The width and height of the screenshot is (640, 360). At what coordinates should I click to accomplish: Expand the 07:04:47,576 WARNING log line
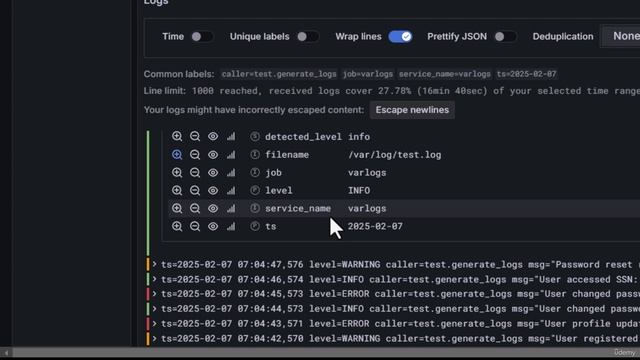pos(155,264)
